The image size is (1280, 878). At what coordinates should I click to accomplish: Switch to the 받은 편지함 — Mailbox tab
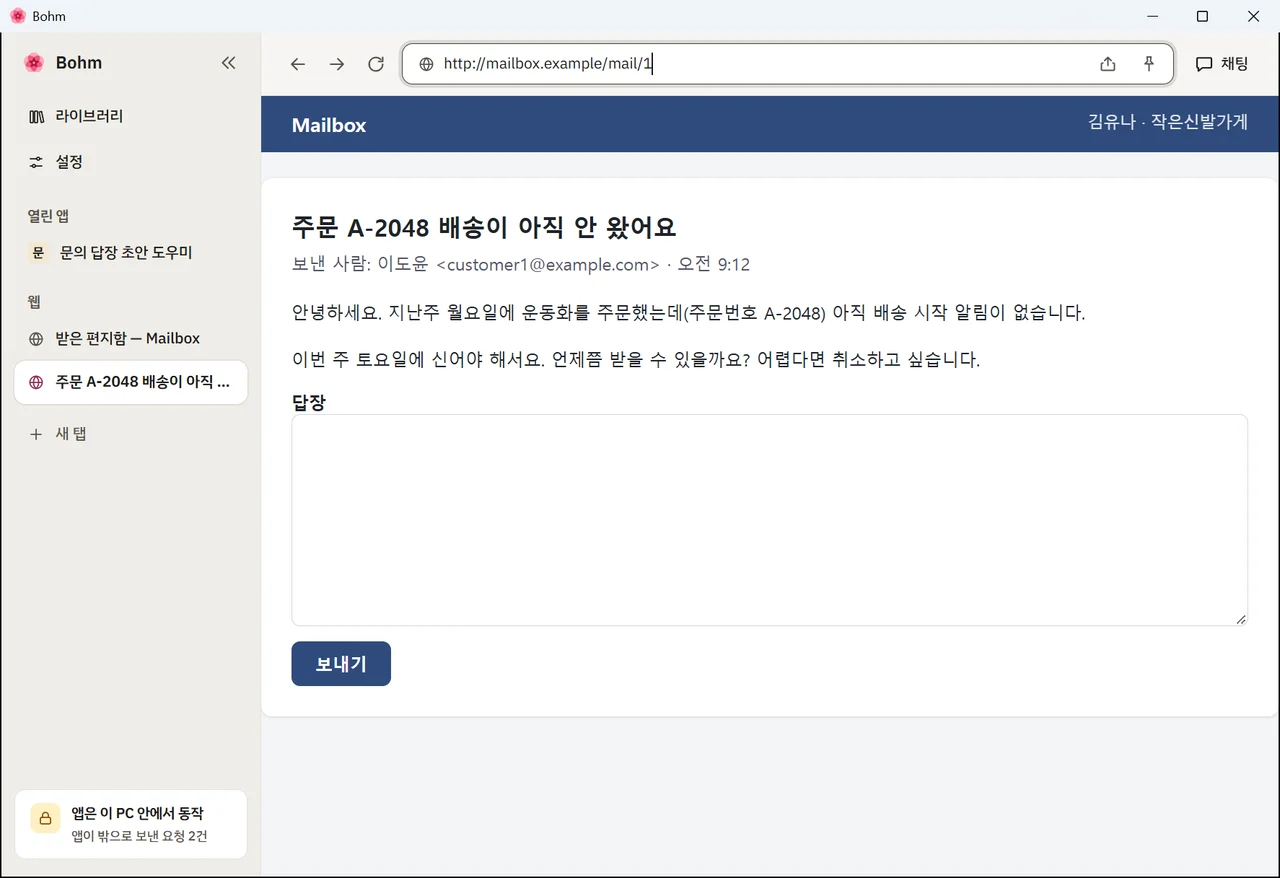tap(131, 339)
